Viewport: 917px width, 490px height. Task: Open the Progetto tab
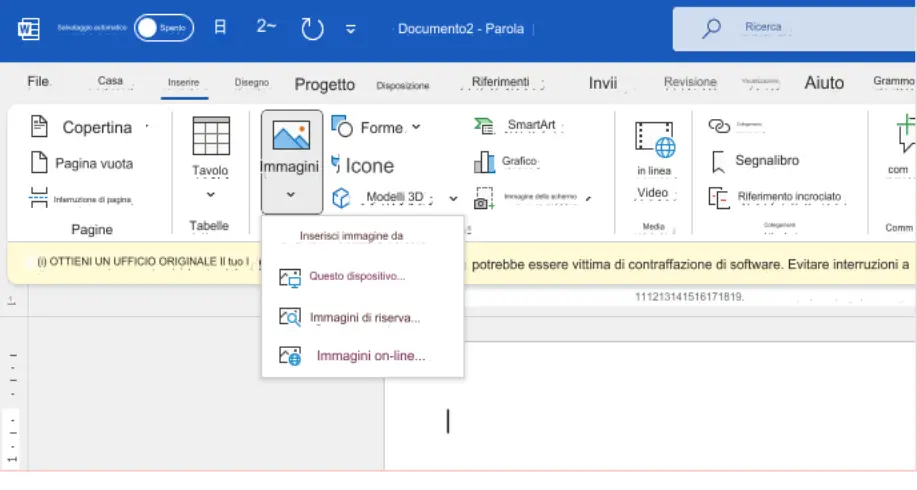click(x=325, y=85)
